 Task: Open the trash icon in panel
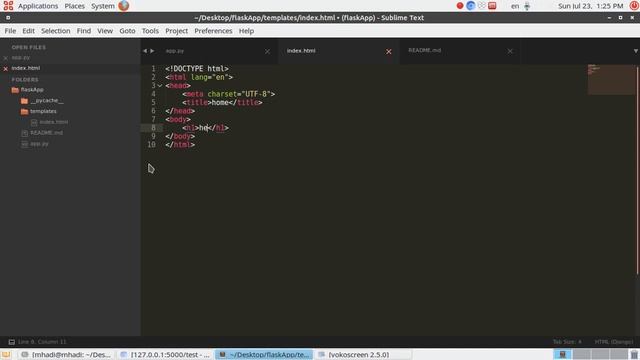tap(634, 354)
